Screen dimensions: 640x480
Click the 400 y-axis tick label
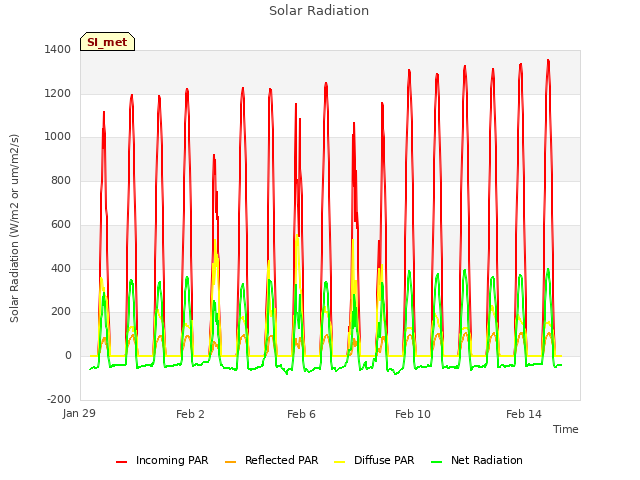pos(61,269)
